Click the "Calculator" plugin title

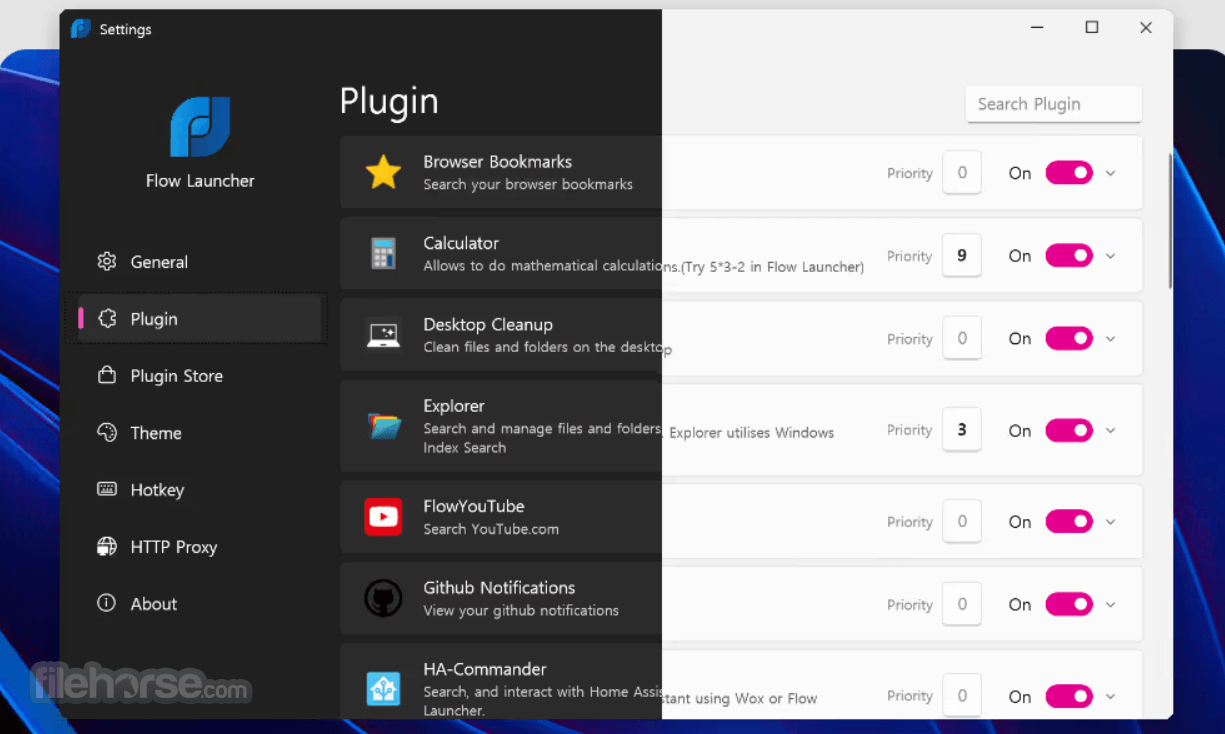point(461,243)
